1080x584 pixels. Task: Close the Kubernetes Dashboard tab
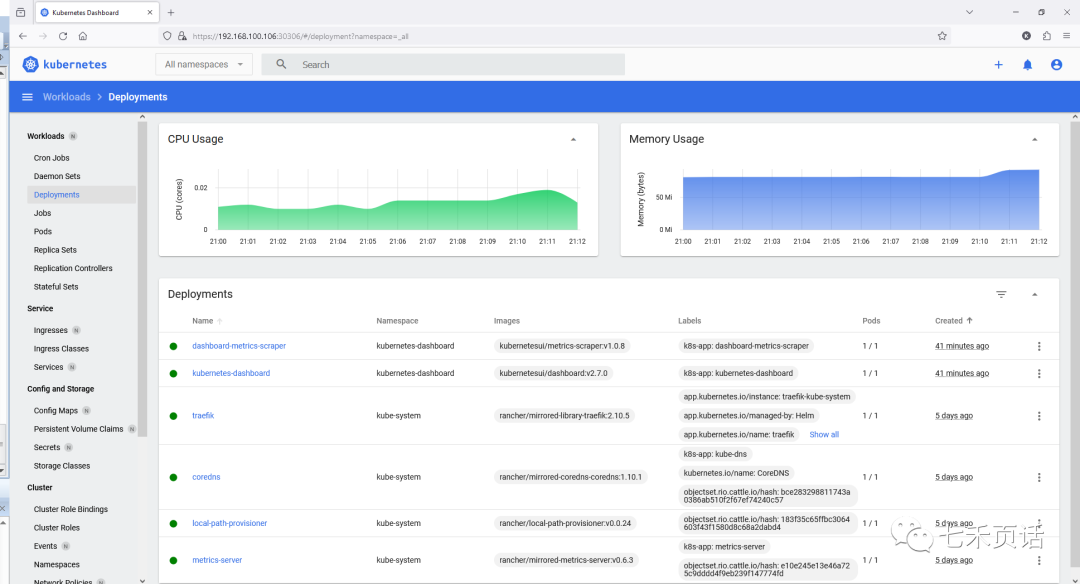click(150, 12)
